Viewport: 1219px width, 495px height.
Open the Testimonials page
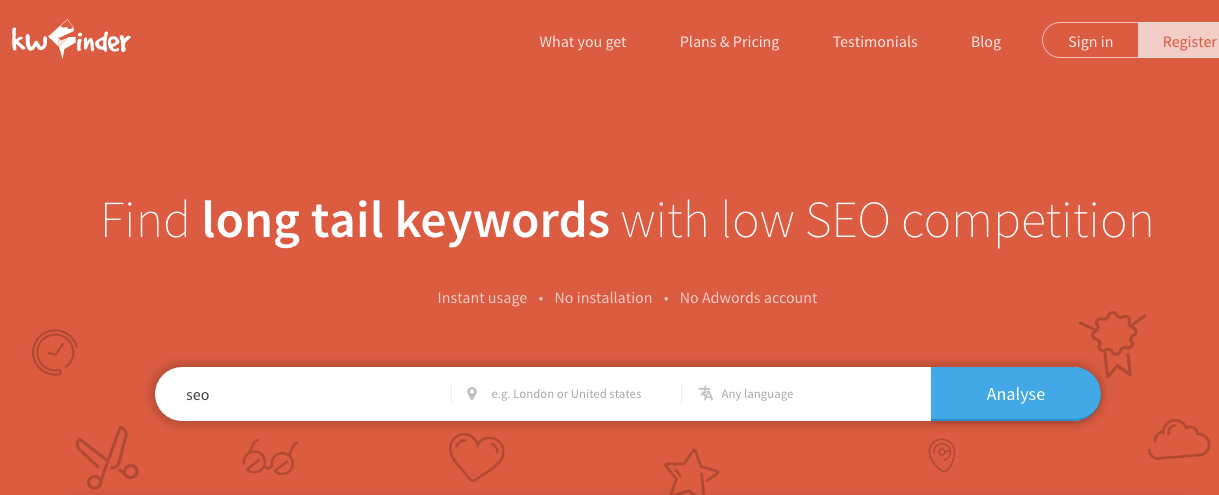coord(875,42)
